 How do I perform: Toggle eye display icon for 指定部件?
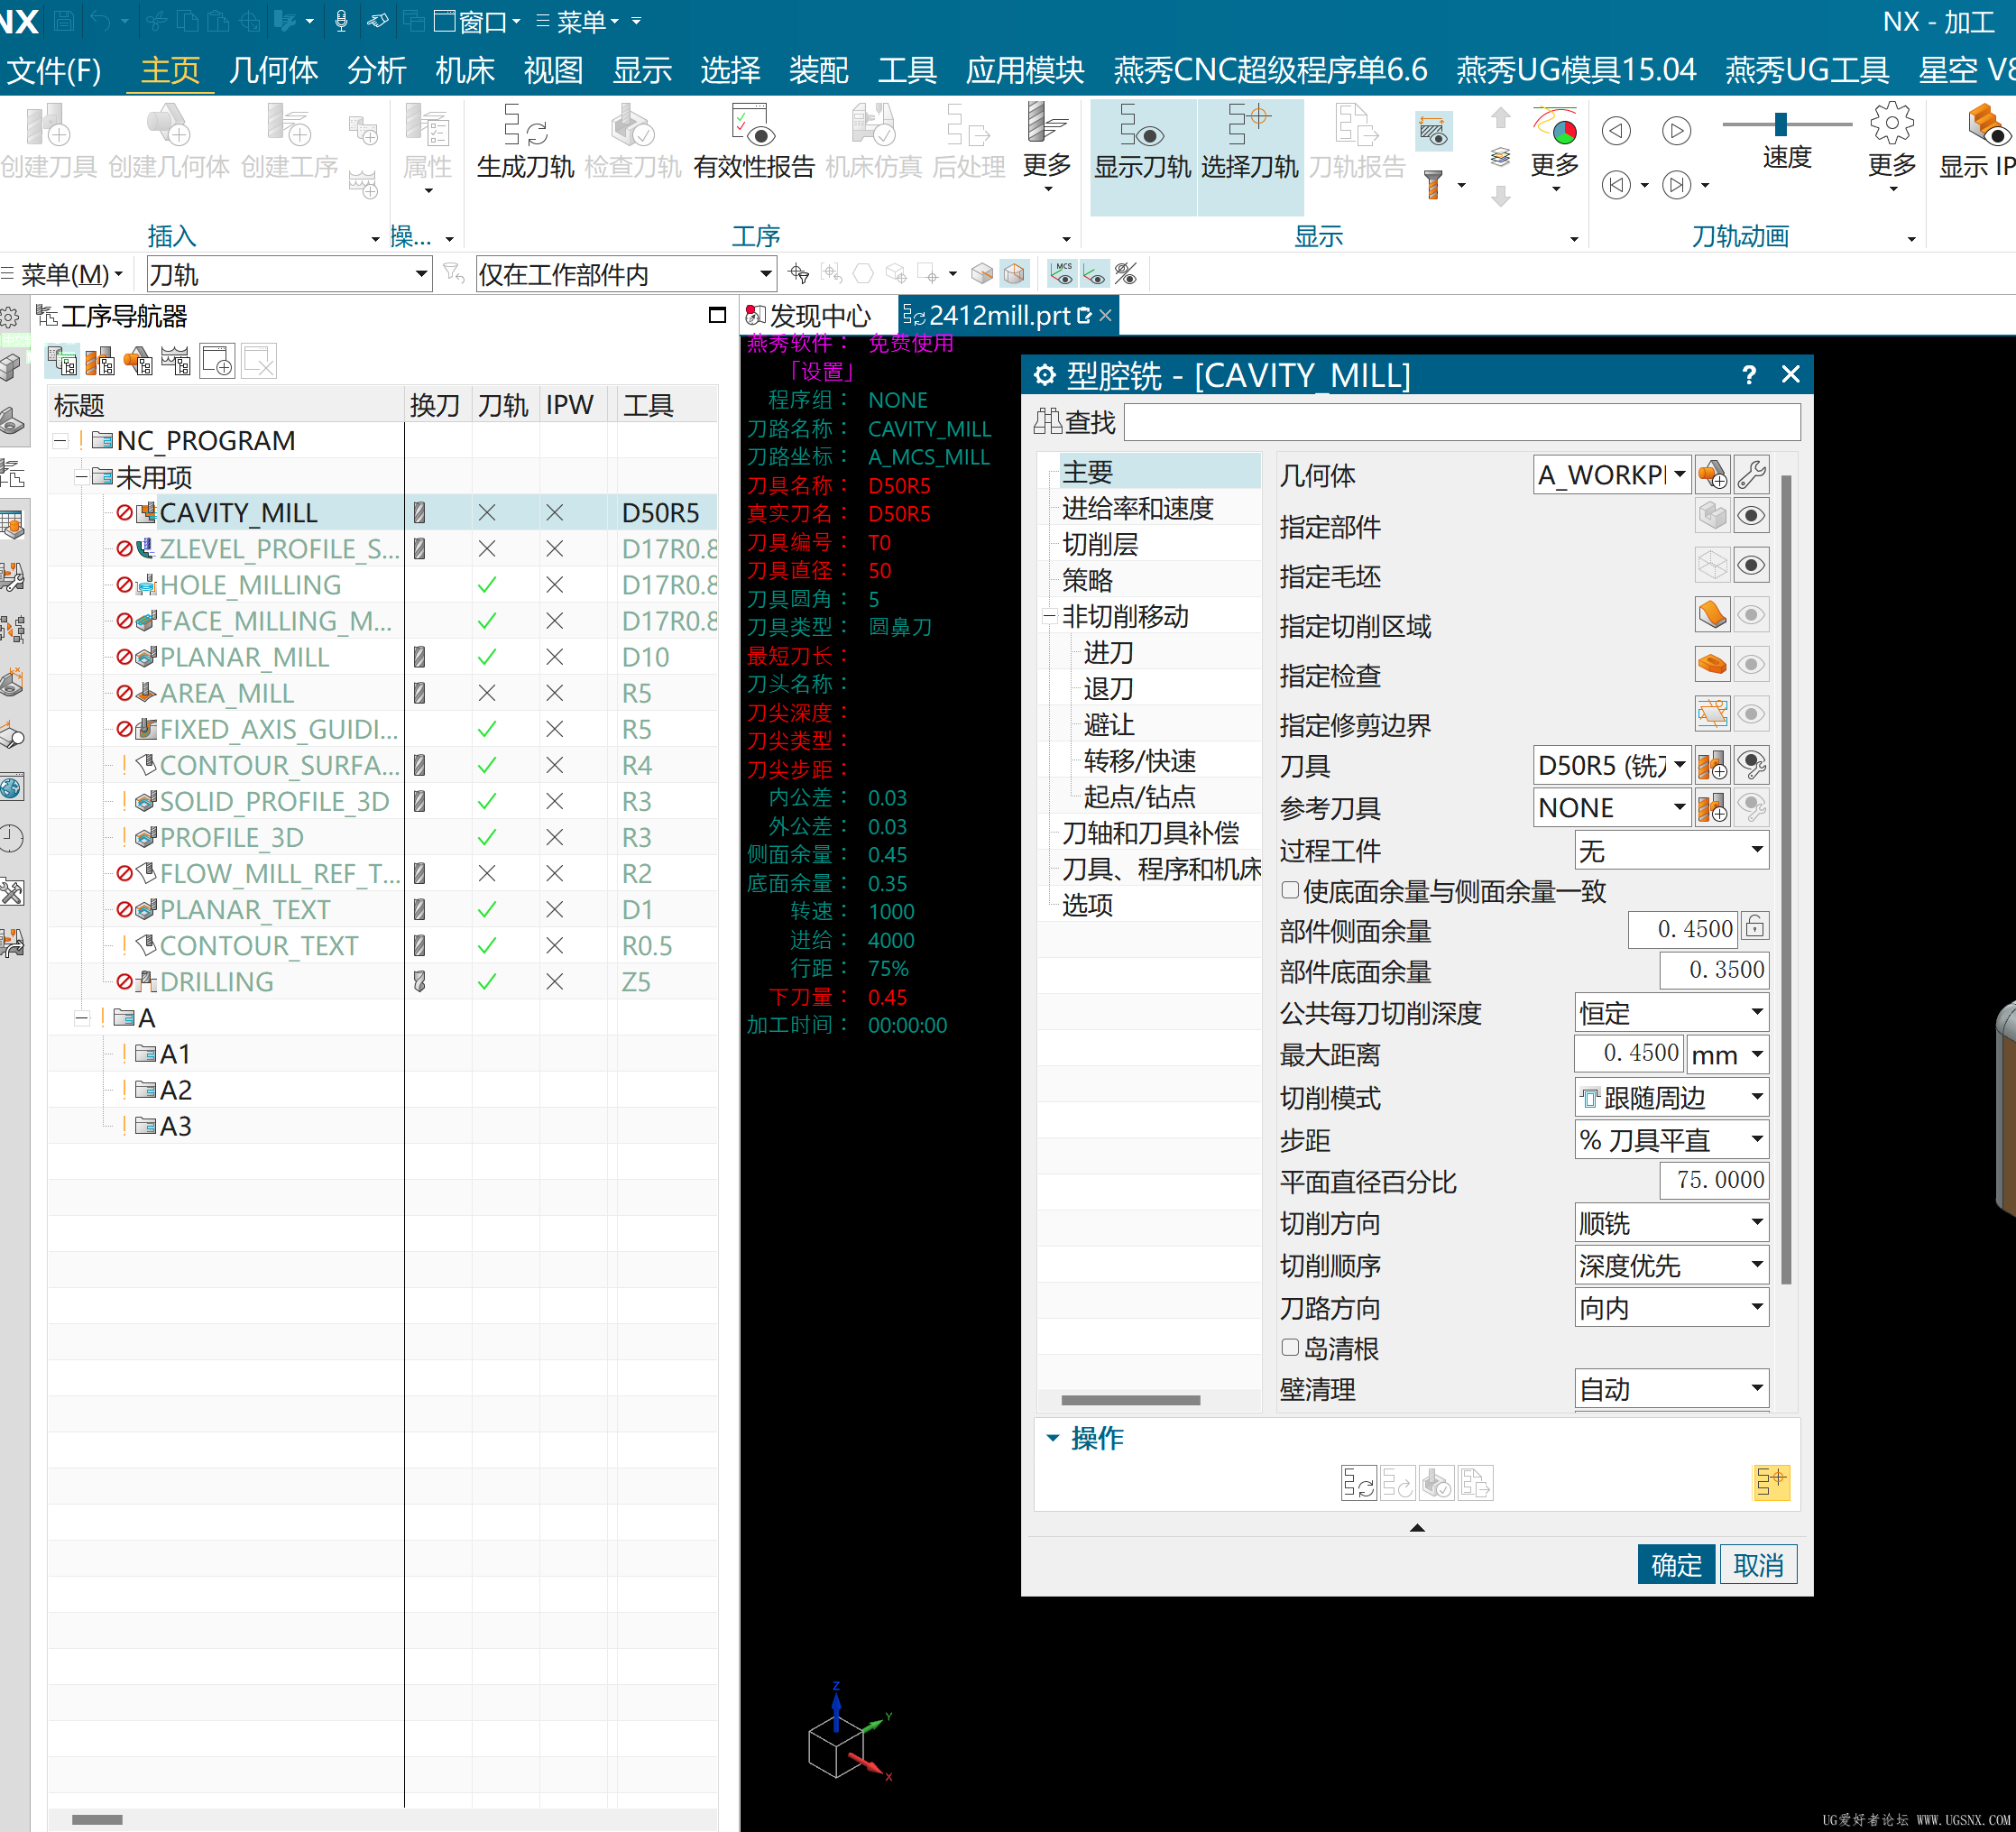[1751, 516]
